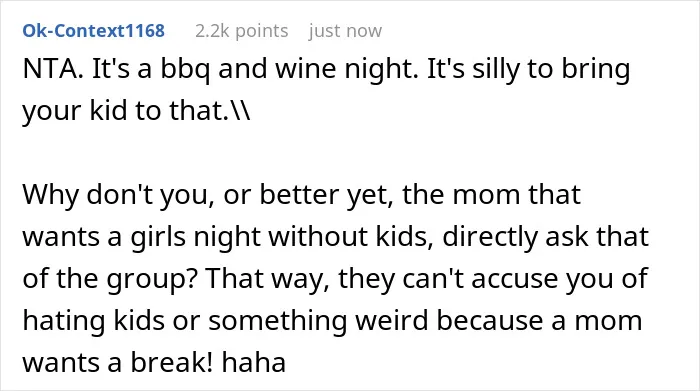
Task: Click the words 'Why don't you'
Action: (x=115, y=196)
